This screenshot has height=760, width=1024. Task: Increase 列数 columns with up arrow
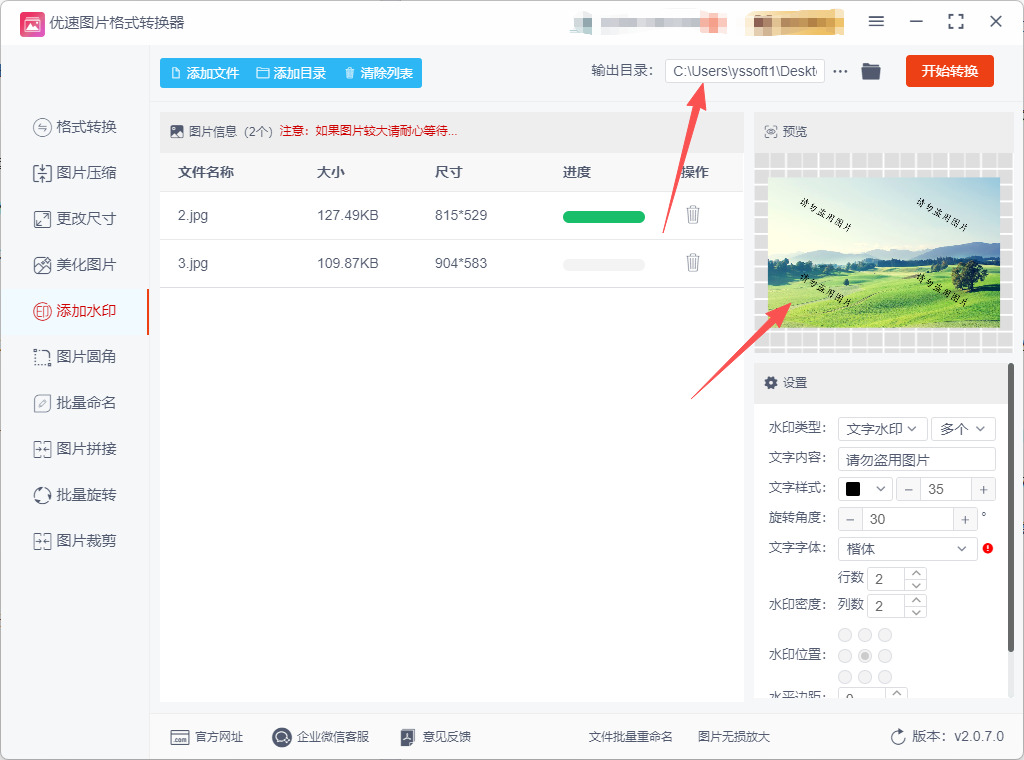coord(916,600)
